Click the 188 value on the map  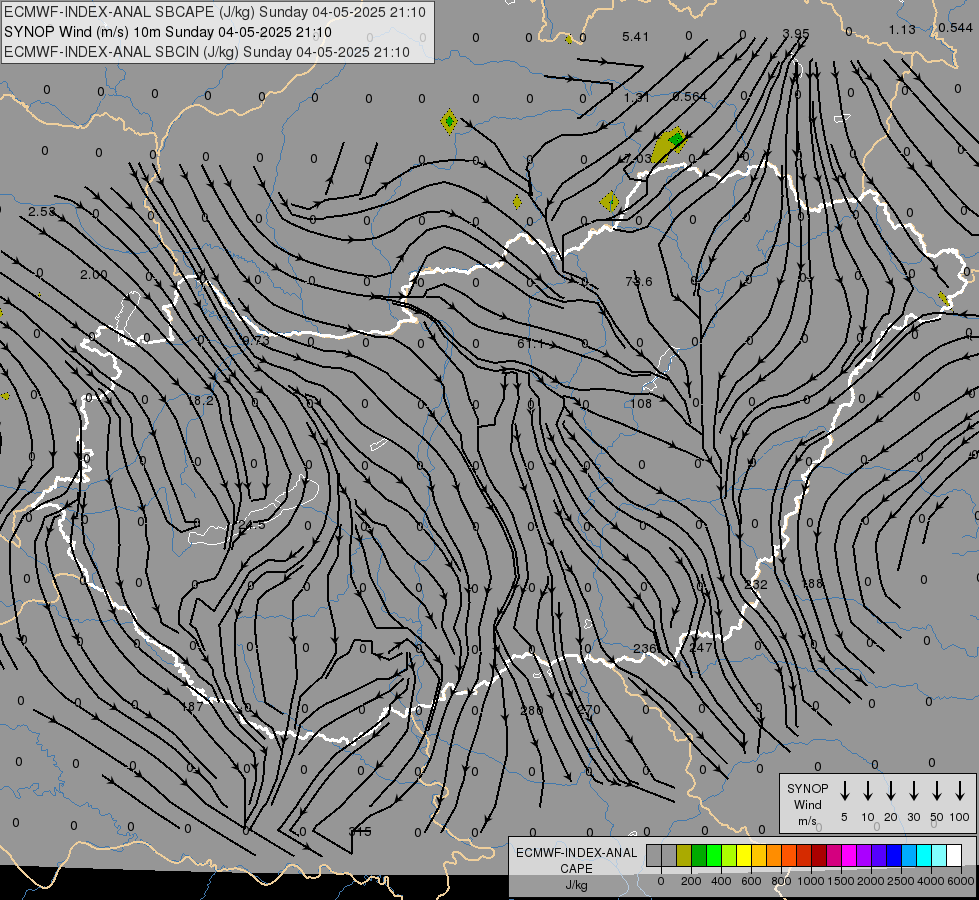point(812,583)
